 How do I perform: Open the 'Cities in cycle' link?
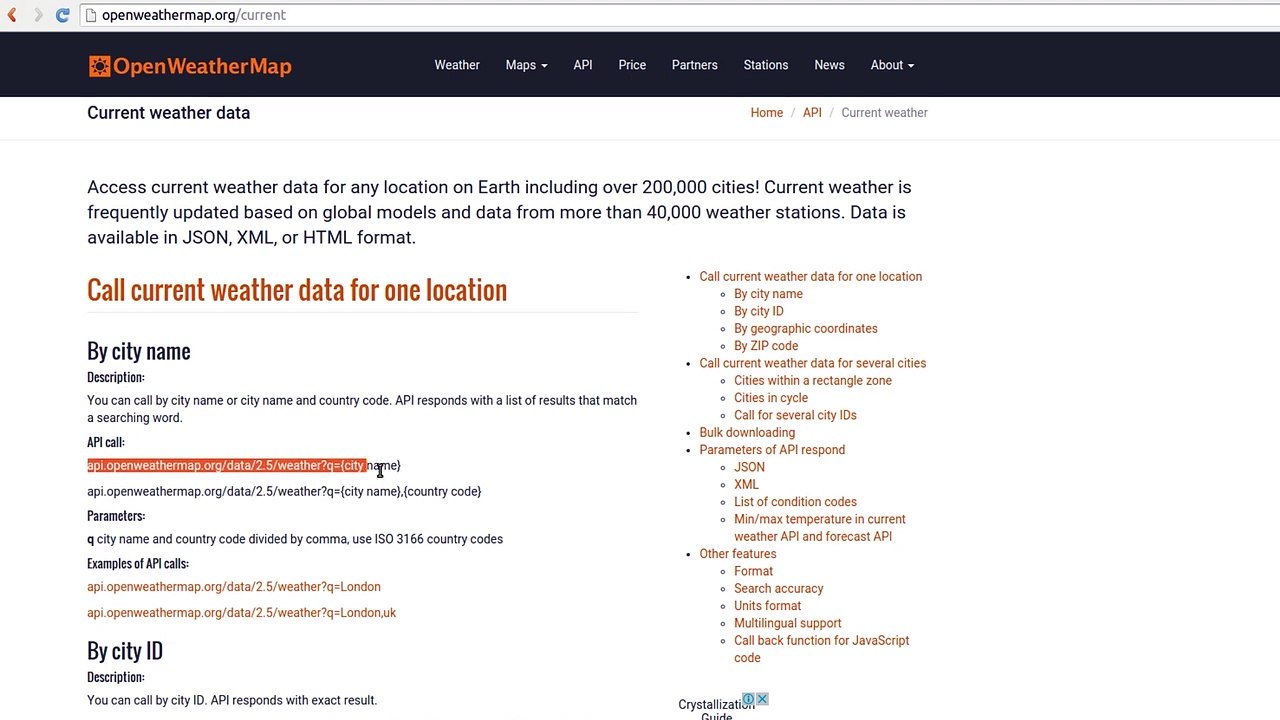click(771, 398)
